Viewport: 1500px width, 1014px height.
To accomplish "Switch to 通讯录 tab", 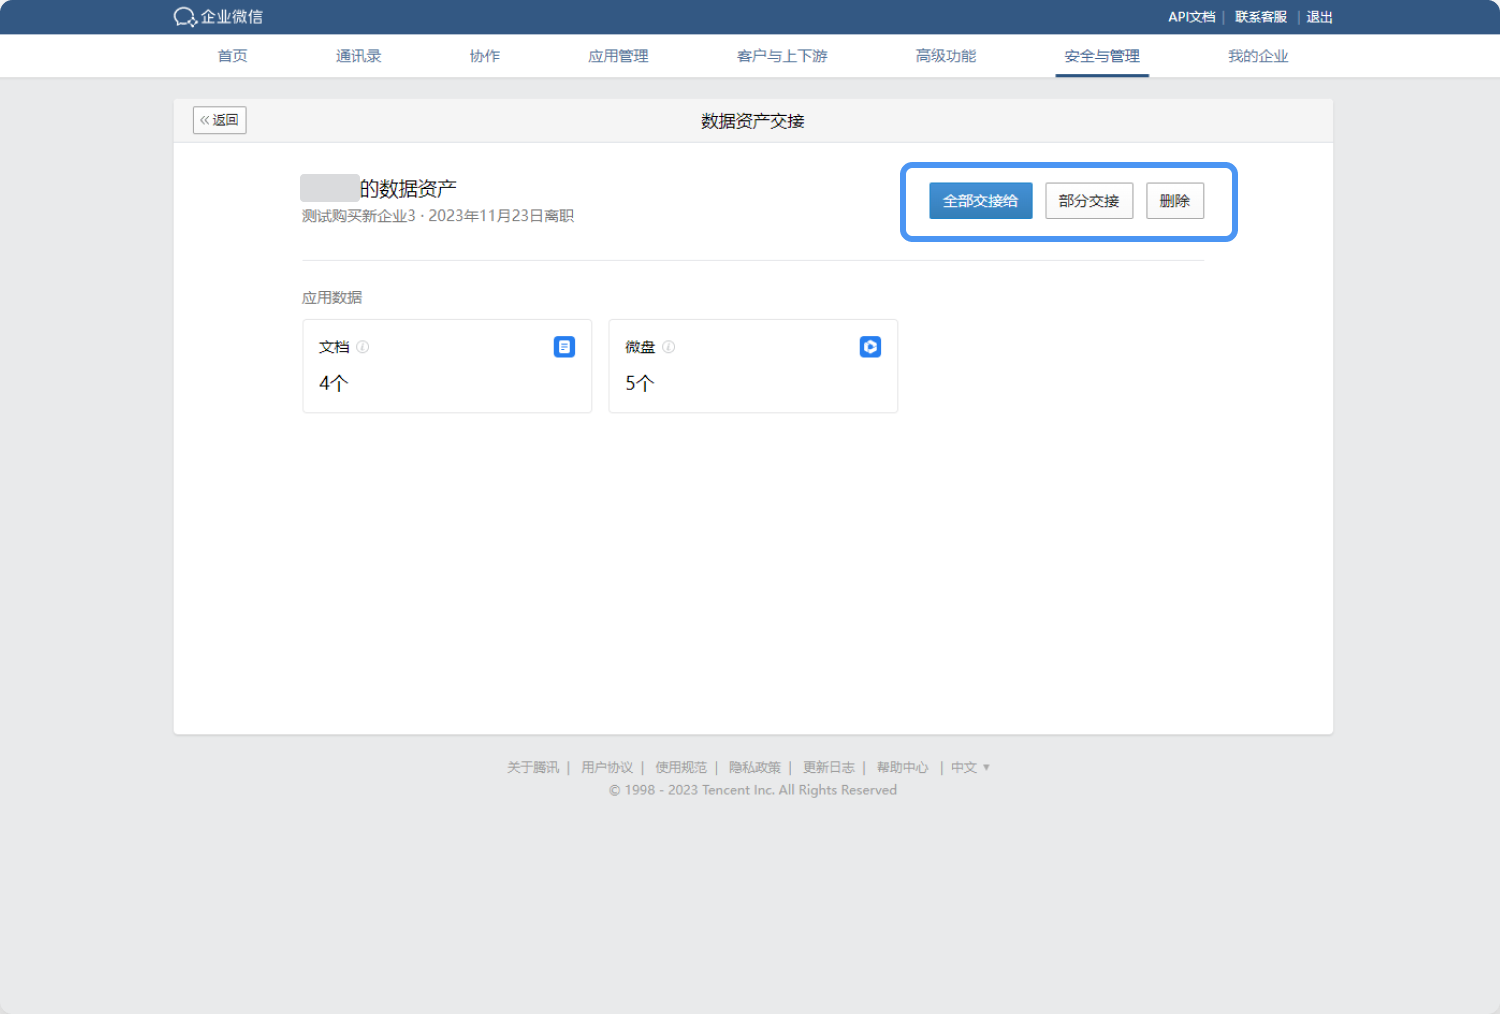I will point(358,56).
